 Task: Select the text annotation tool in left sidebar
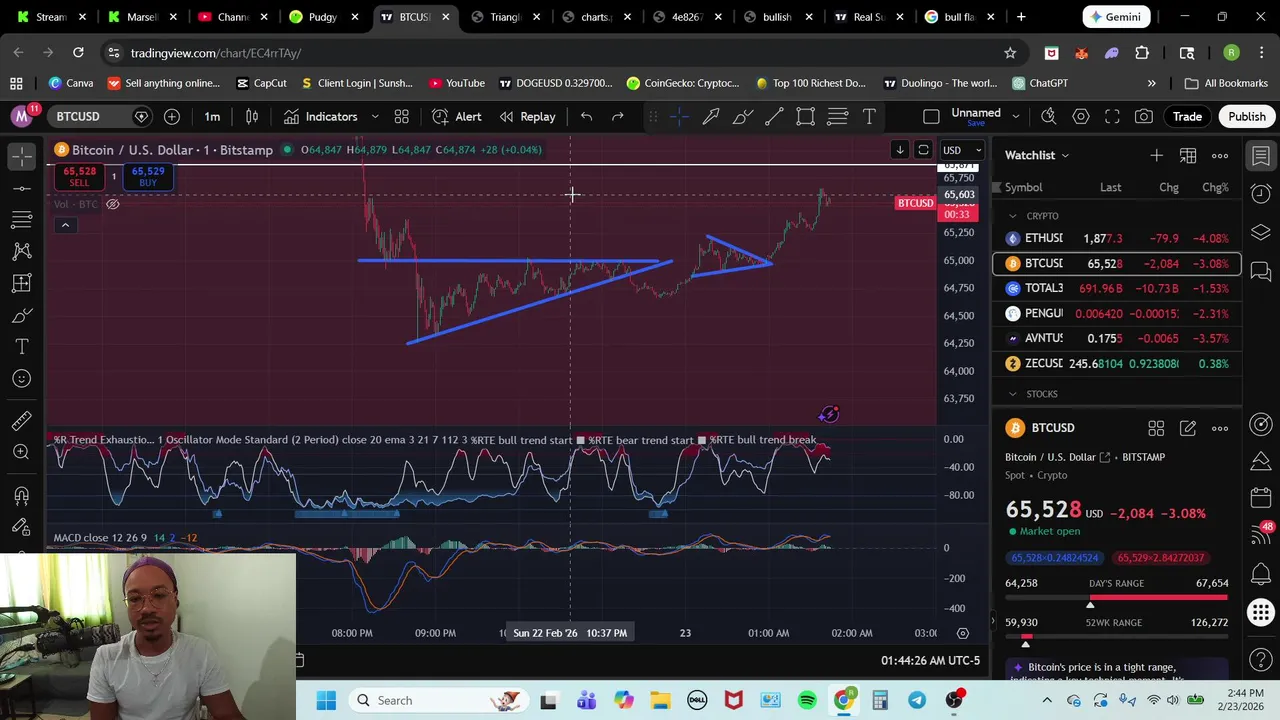[x=21, y=347]
